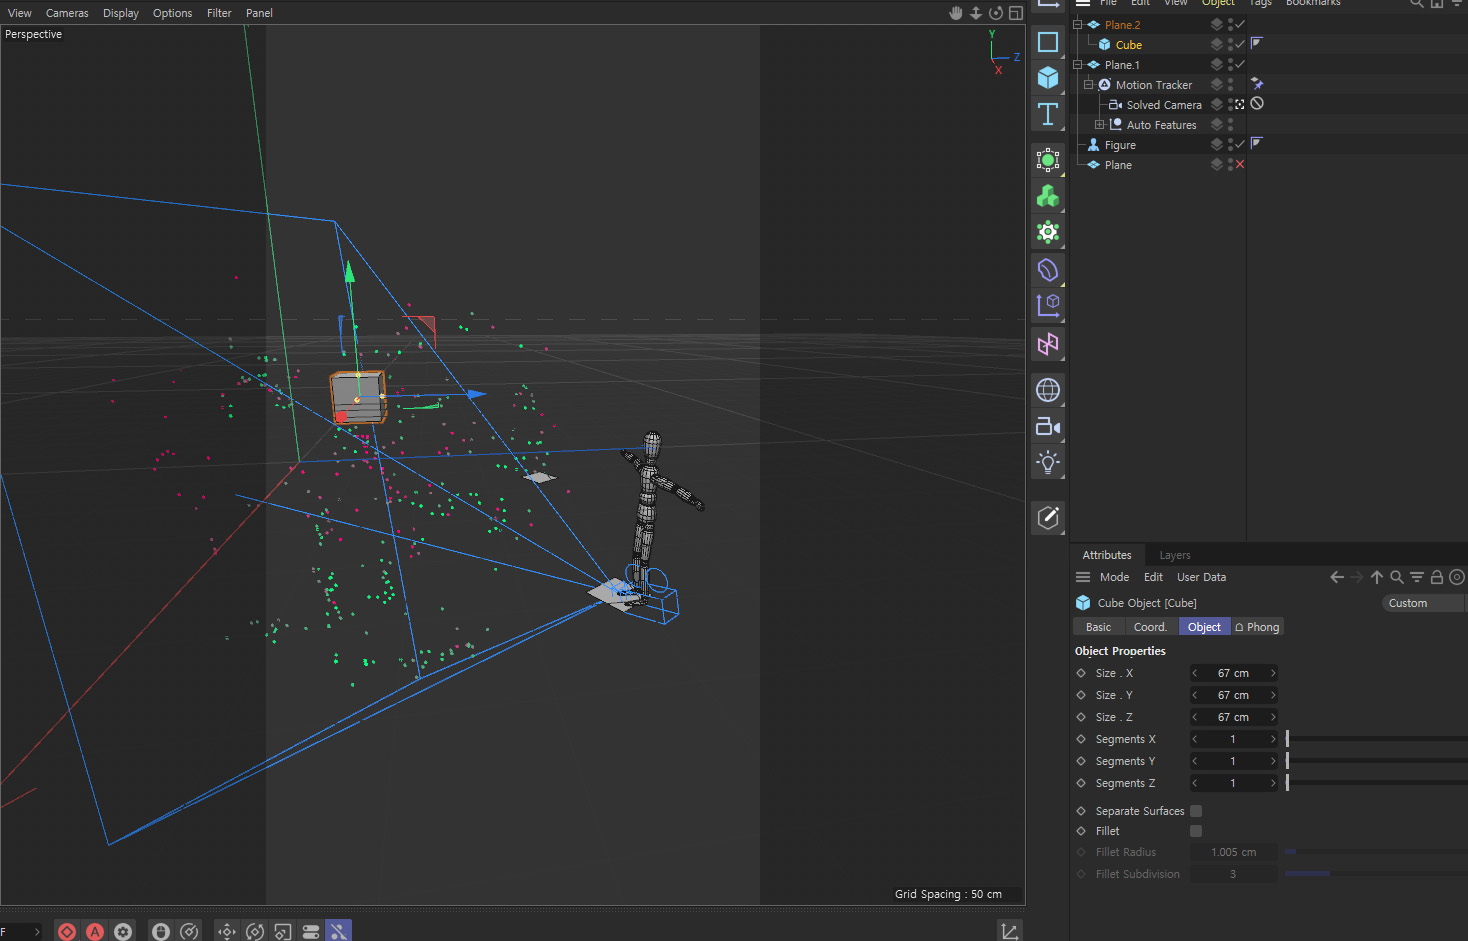Enable the Separate Surfaces checkbox
Screen dimensions: 1468x941
[1196, 811]
